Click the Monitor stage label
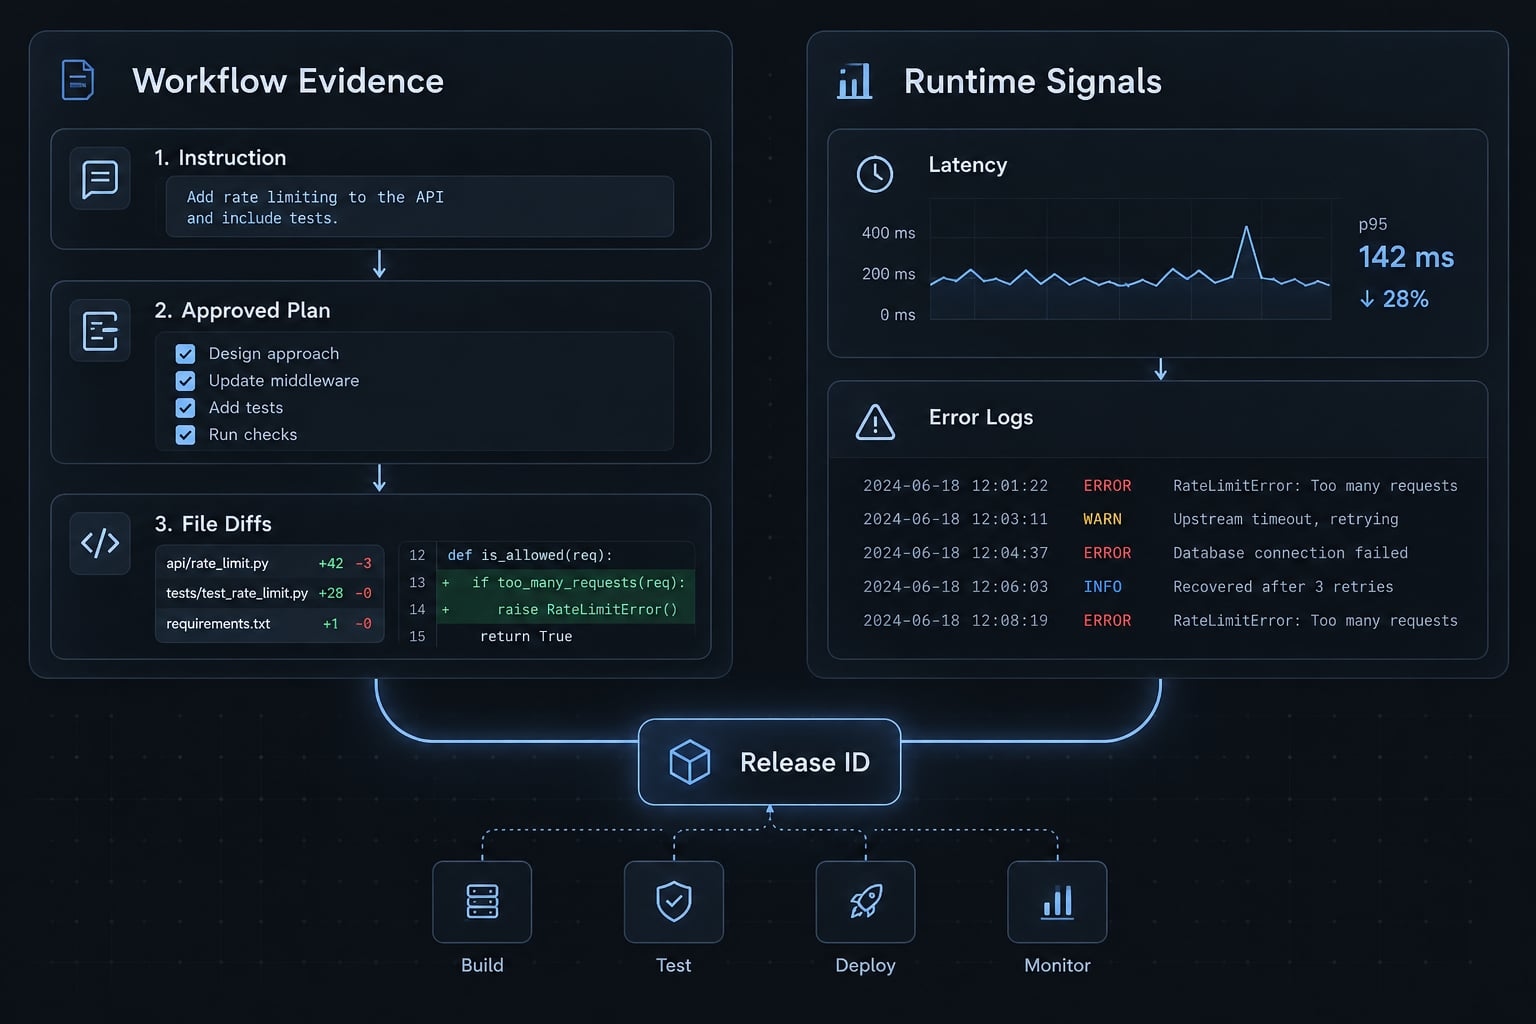Image resolution: width=1536 pixels, height=1024 pixels. pyautogui.click(x=1057, y=965)
